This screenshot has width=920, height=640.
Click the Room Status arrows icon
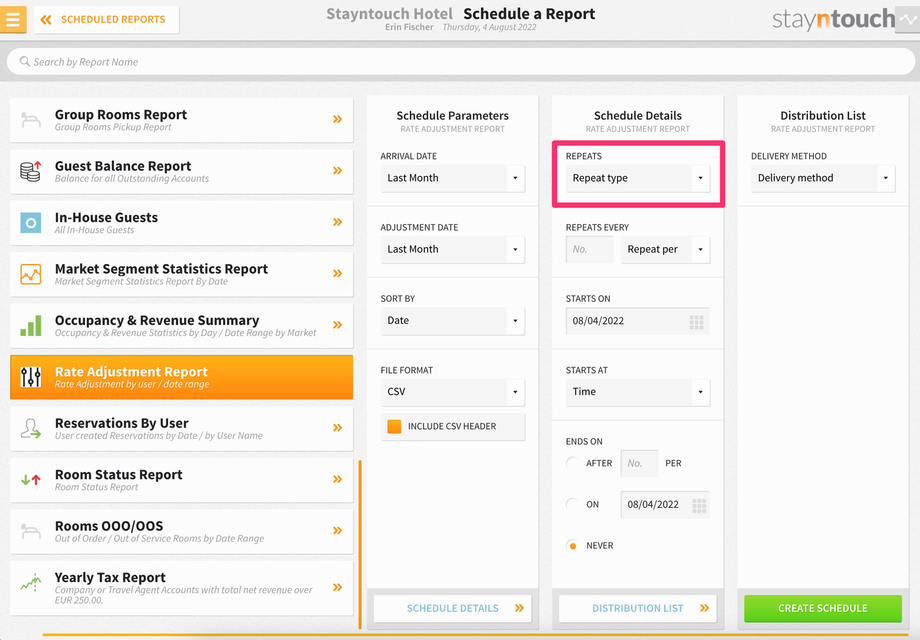pos(31,479)
